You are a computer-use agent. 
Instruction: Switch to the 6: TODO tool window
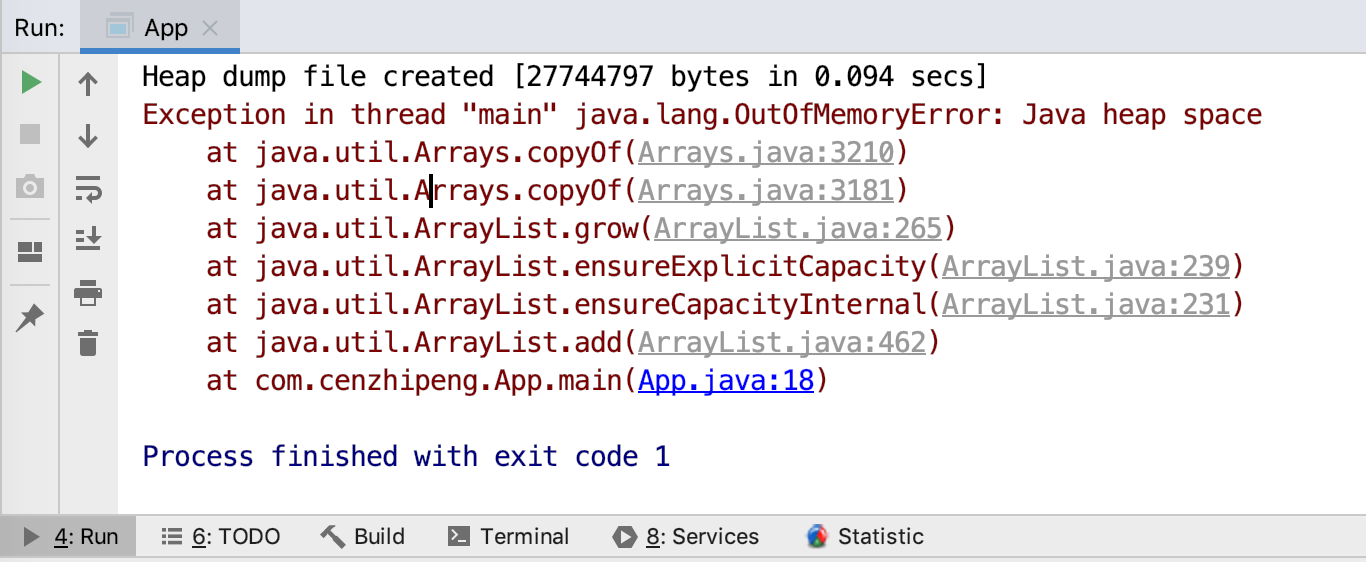pyautogui.click(x=221, y=537)
